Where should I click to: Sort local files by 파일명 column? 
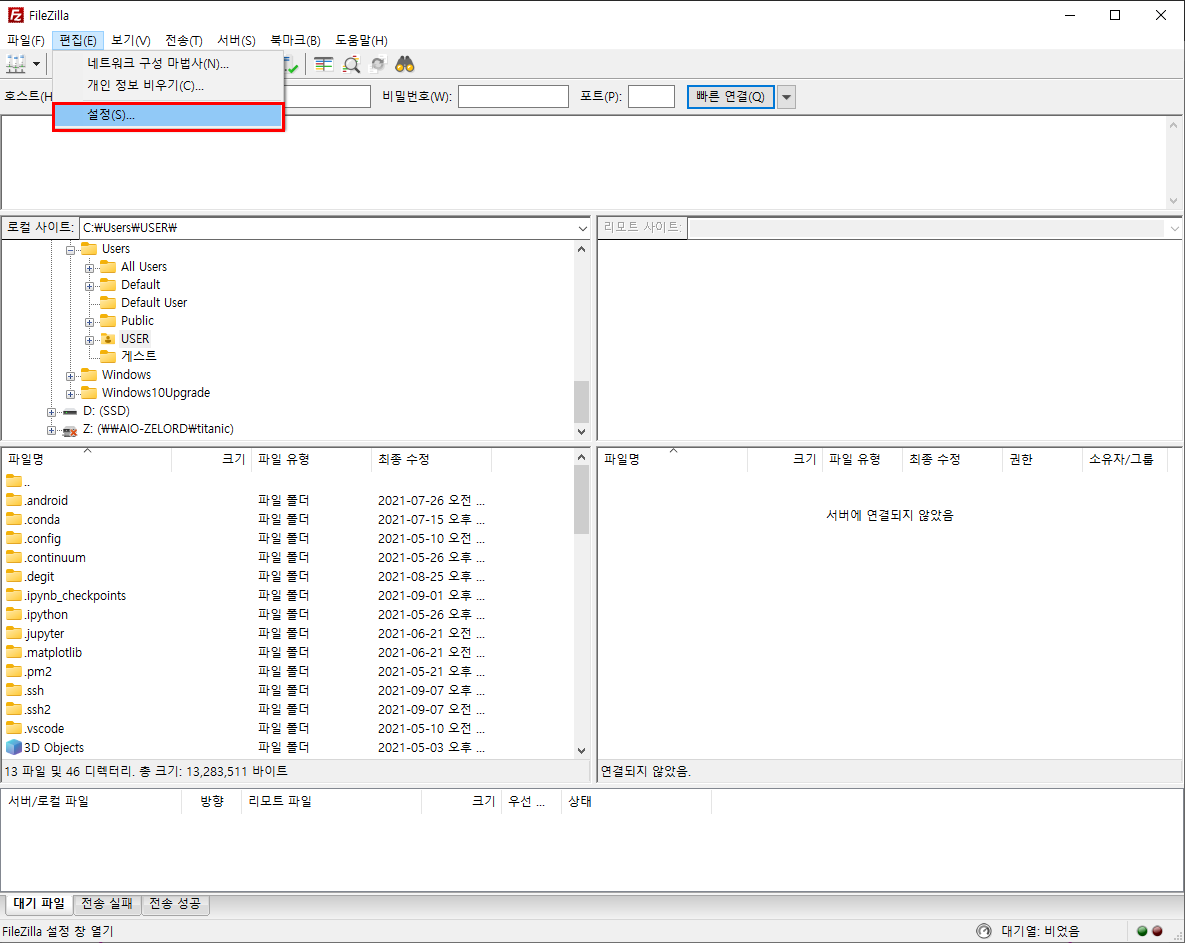(87, 459)
